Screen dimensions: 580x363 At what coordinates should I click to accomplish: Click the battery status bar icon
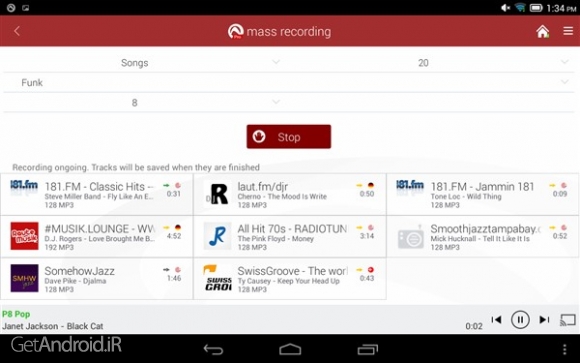click(536, 8)
